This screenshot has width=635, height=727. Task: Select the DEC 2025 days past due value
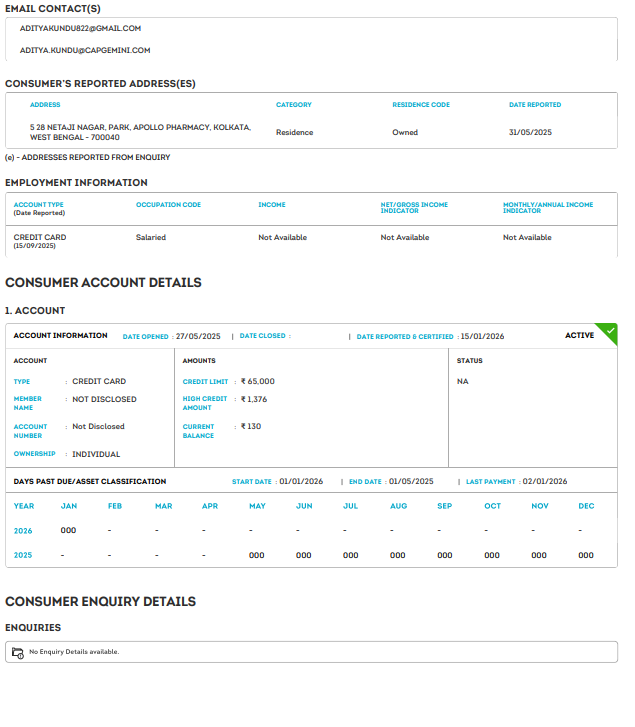click(586, 555)
